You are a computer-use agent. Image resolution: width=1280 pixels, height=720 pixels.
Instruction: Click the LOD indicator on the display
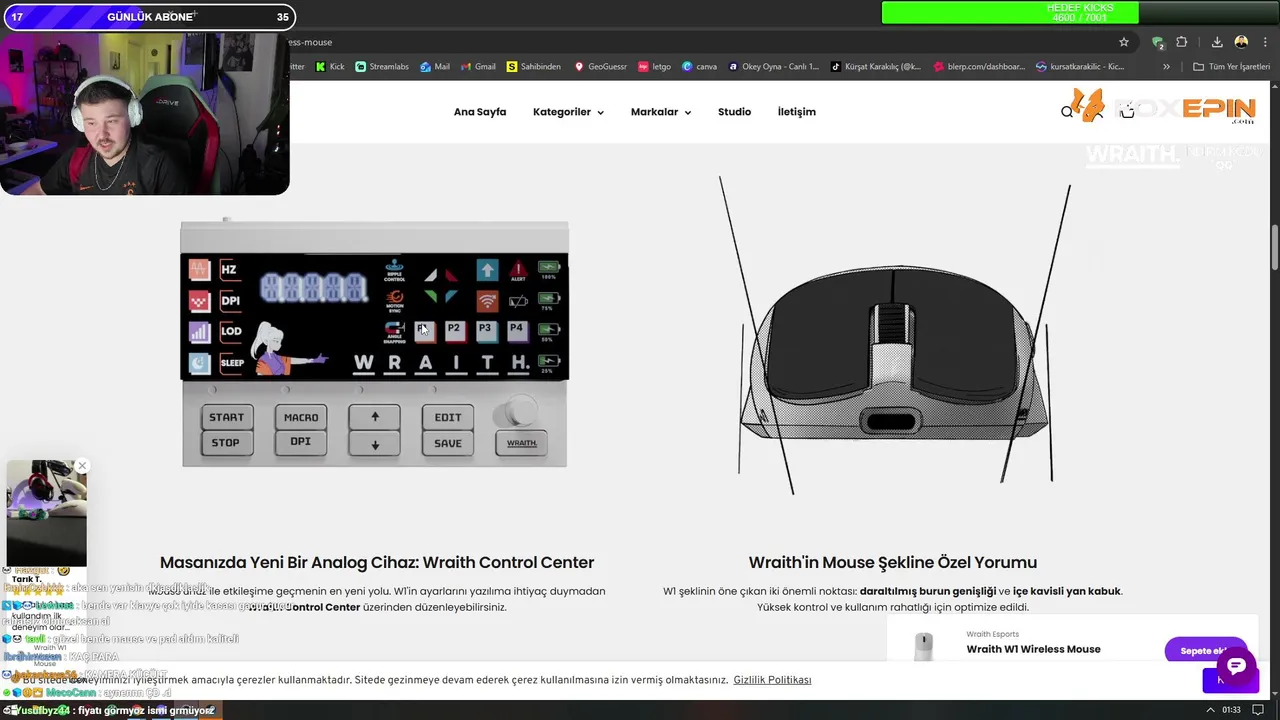(x=231, y=331)
